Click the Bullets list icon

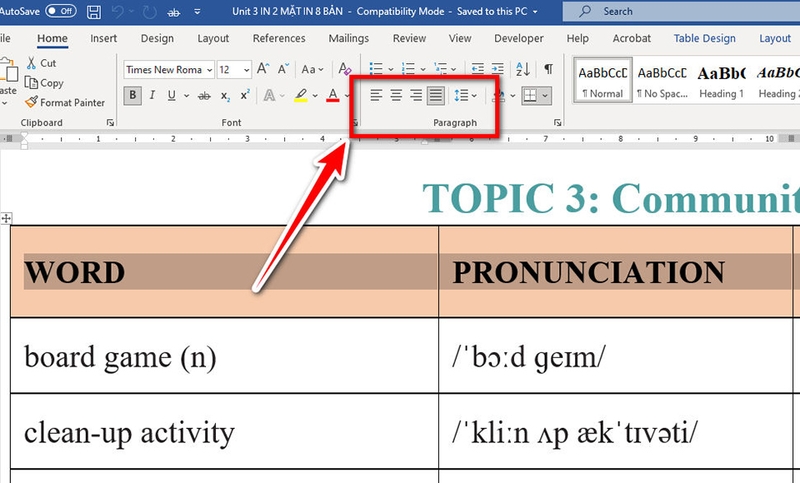(x=376, y=69)
